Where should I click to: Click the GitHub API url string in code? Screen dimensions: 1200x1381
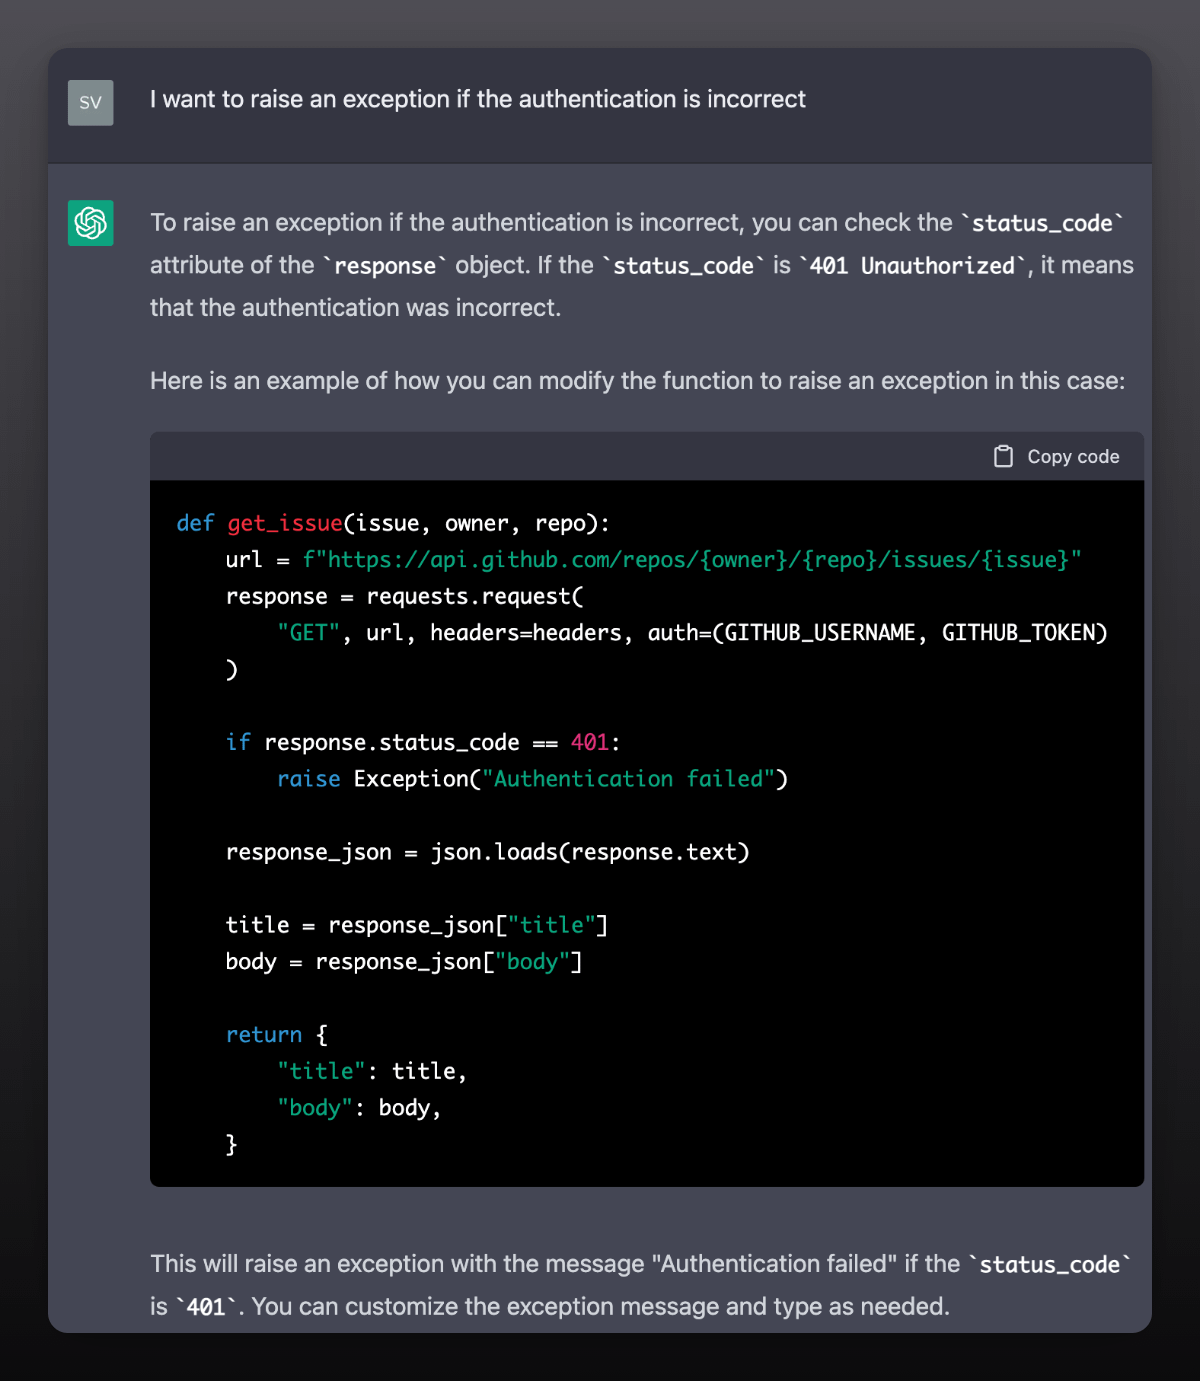click(x=692, y=559)
